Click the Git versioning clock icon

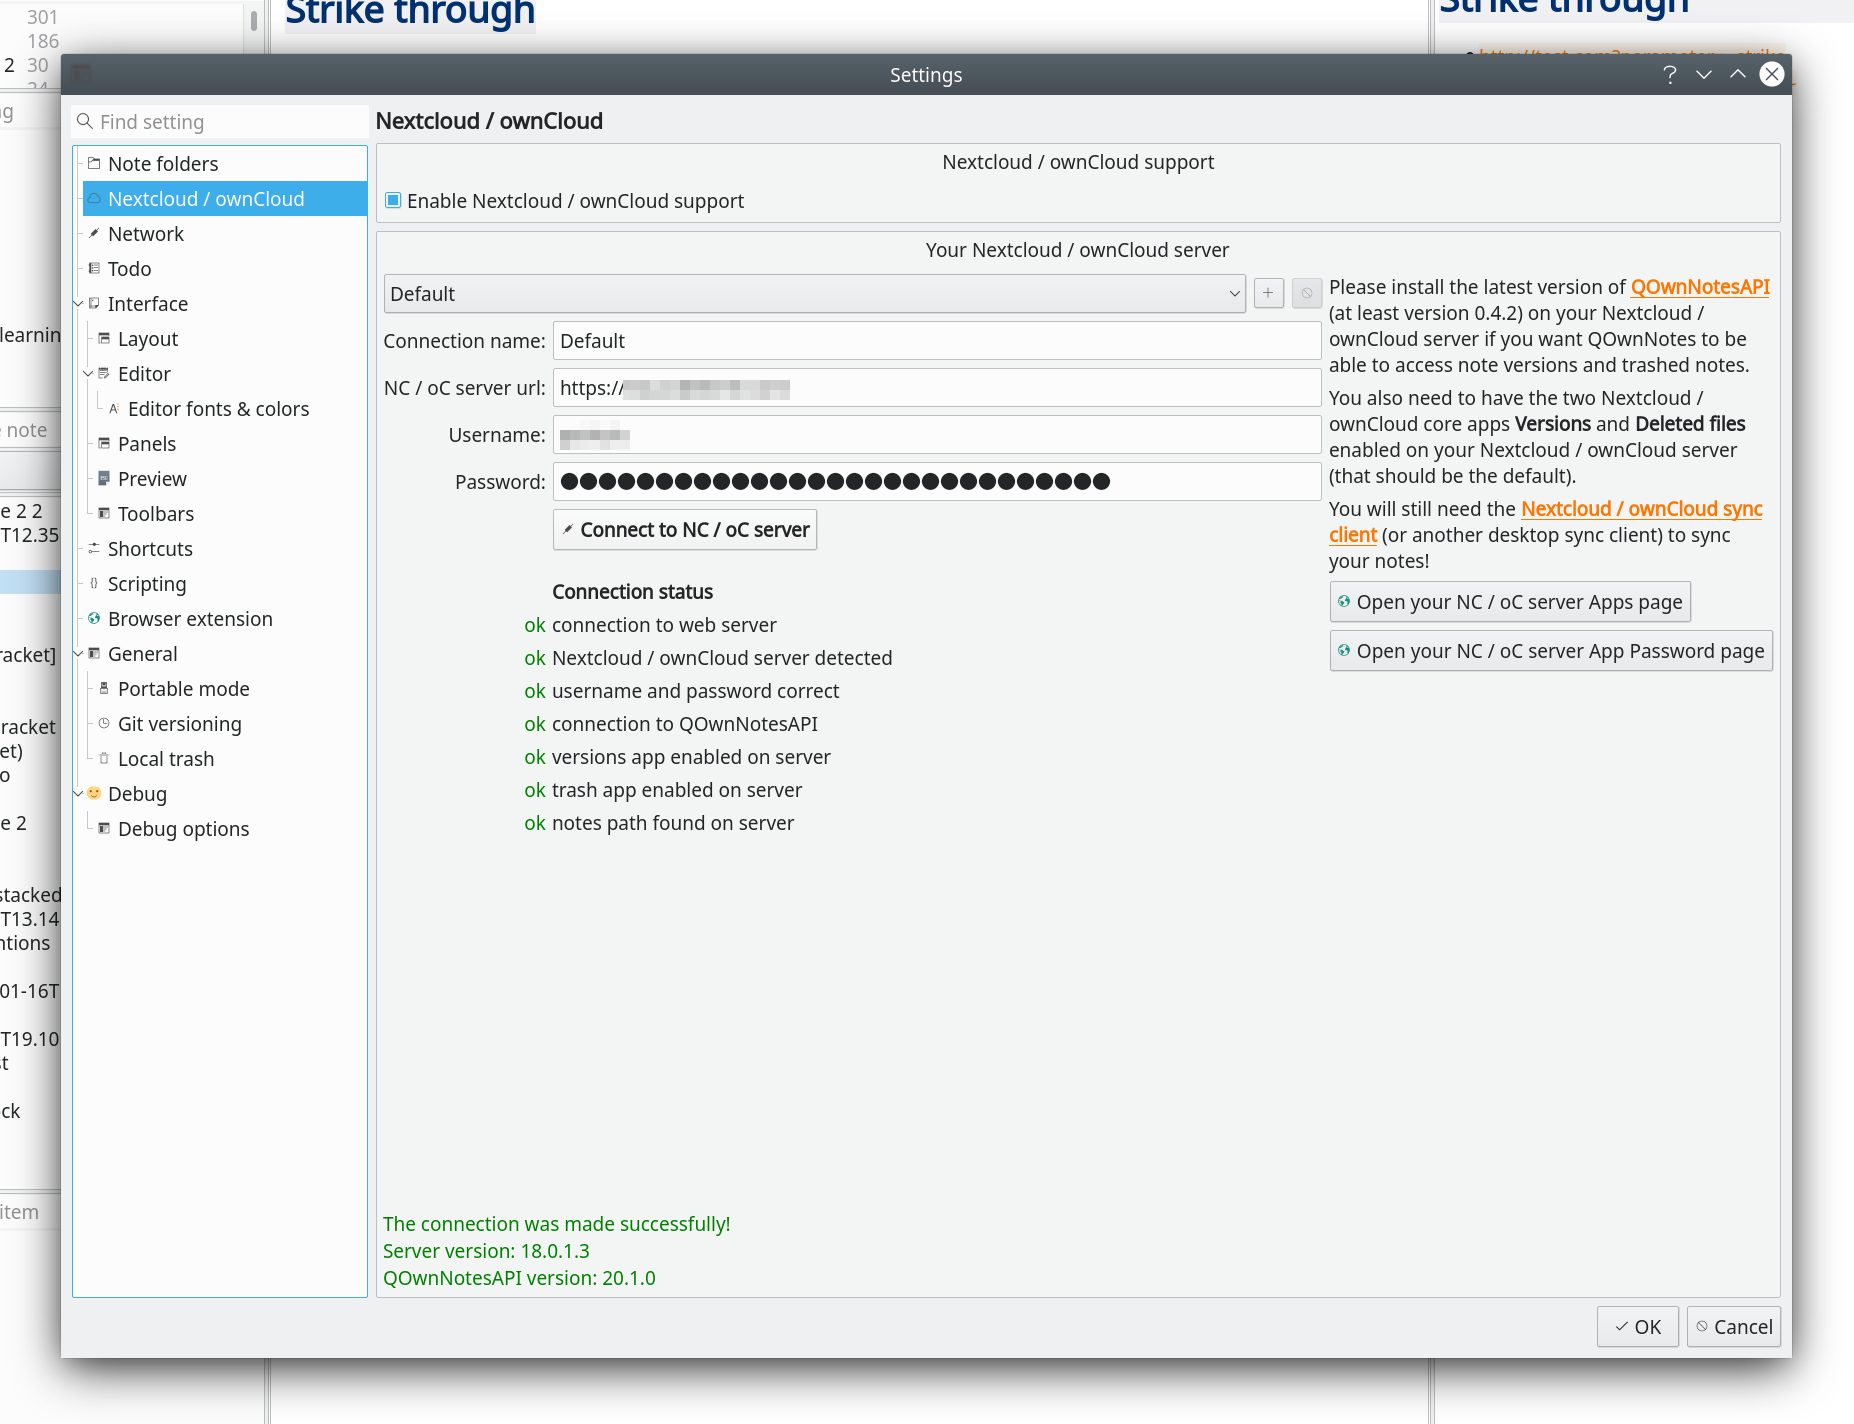[x=104, y=724]
